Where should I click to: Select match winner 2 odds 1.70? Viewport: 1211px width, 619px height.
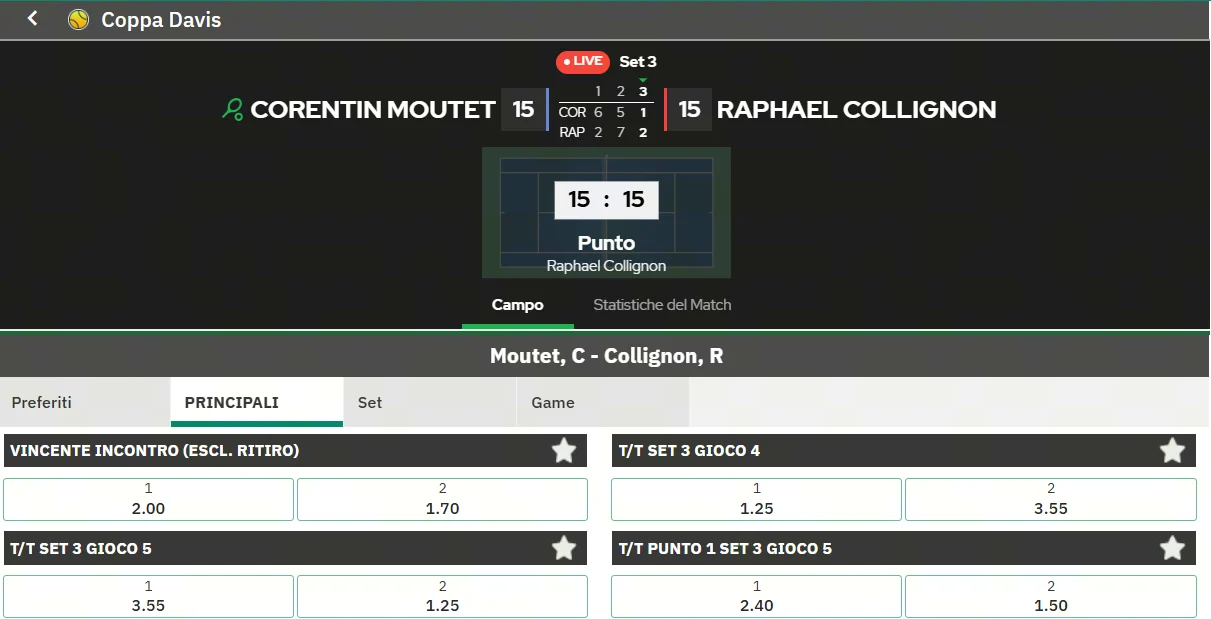click(442, 499)
